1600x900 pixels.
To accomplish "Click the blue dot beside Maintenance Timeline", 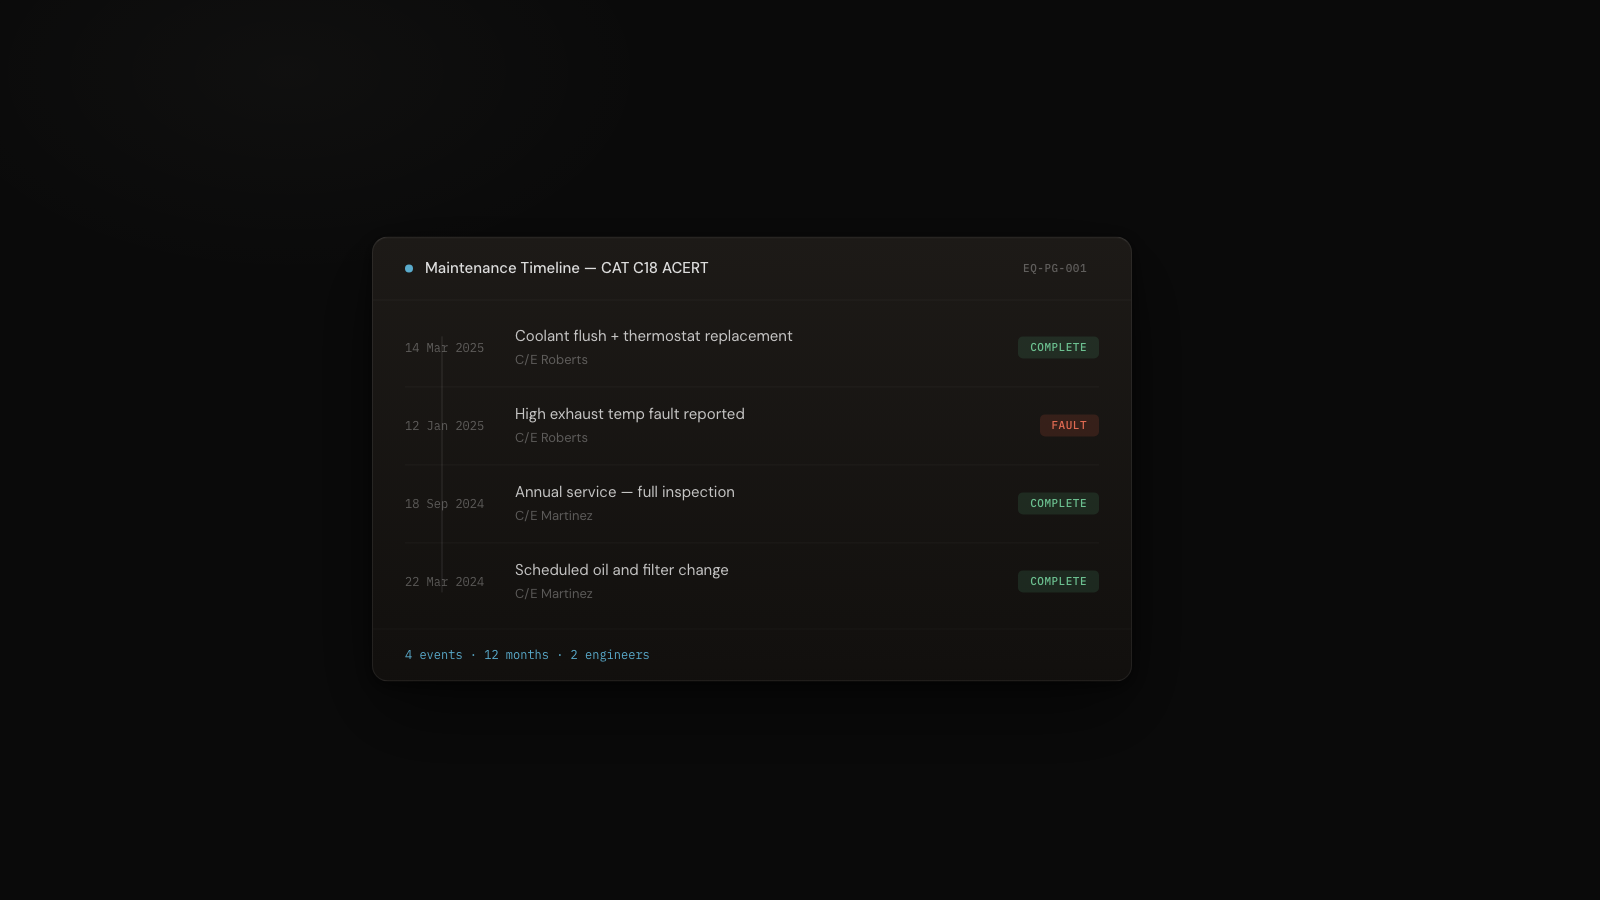I will 409,268.
